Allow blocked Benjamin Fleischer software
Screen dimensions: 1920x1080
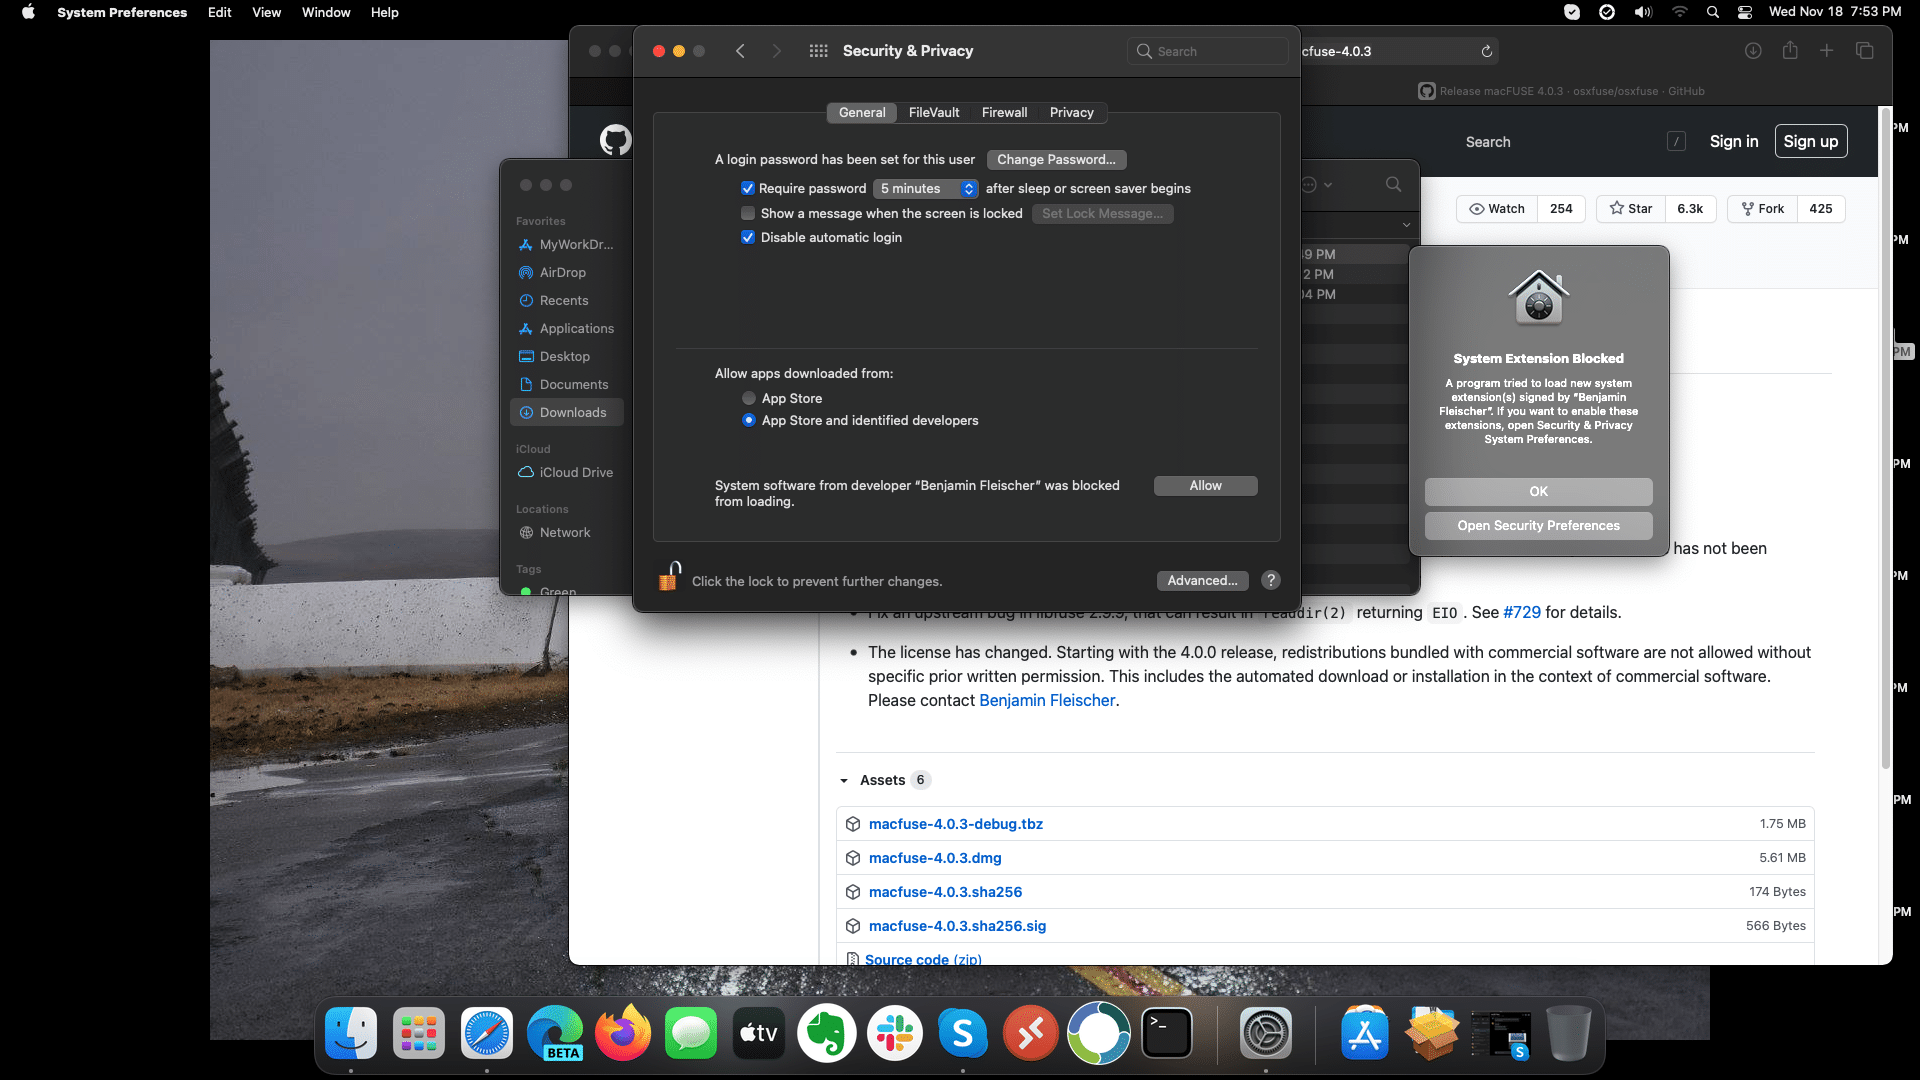[x=1205, y=485]
